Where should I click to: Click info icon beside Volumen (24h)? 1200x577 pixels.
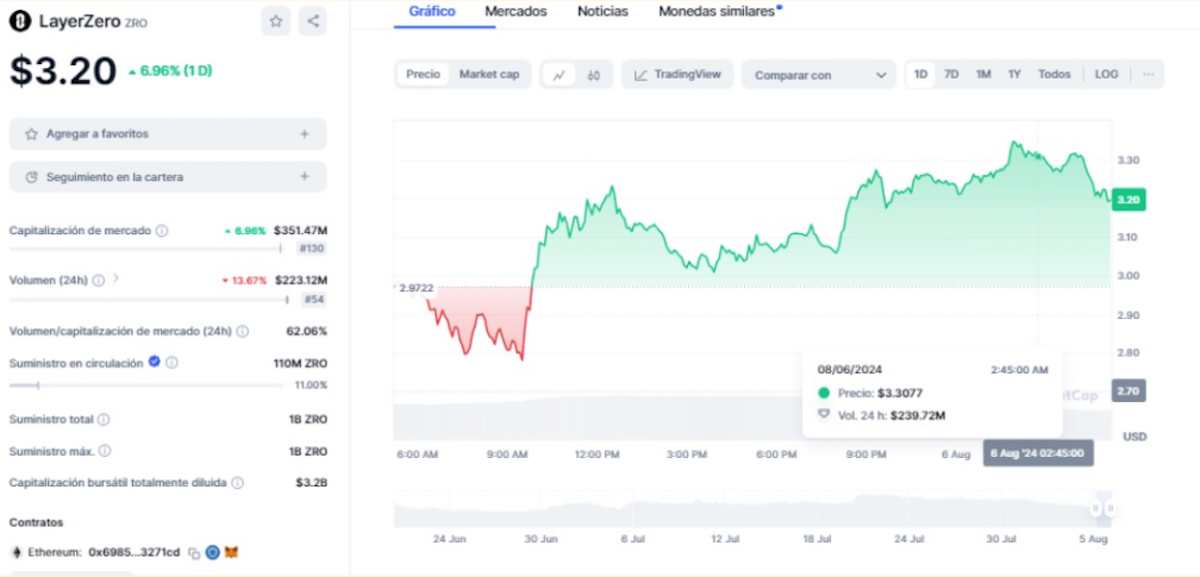pos(98,281)
